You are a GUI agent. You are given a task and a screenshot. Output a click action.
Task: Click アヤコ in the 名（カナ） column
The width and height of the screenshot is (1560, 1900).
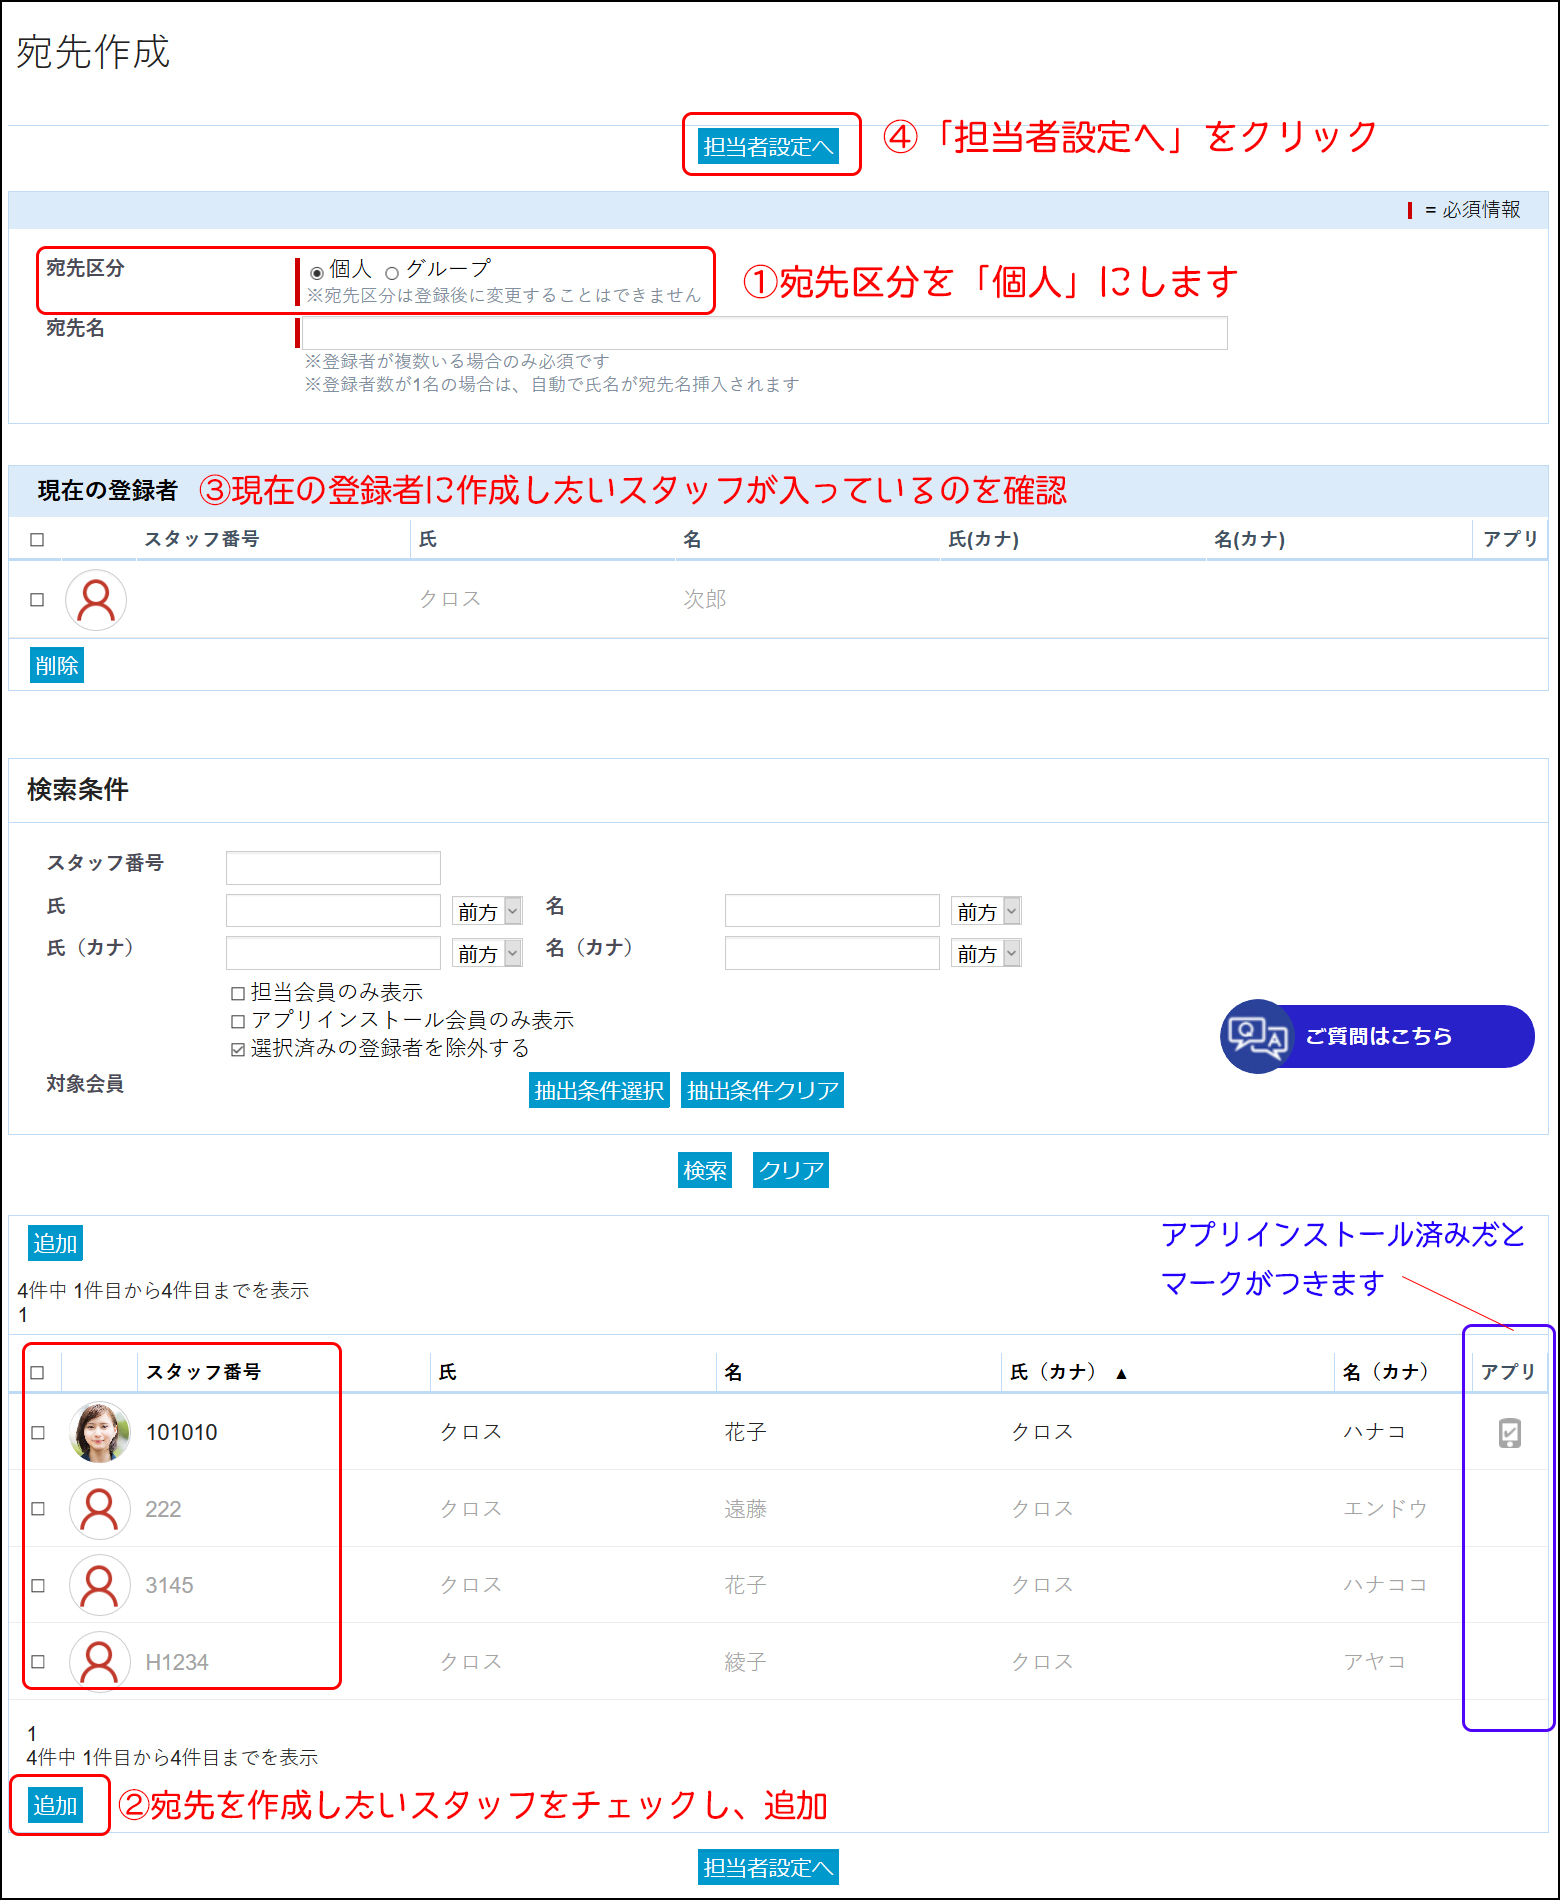coord(1374,1662)
